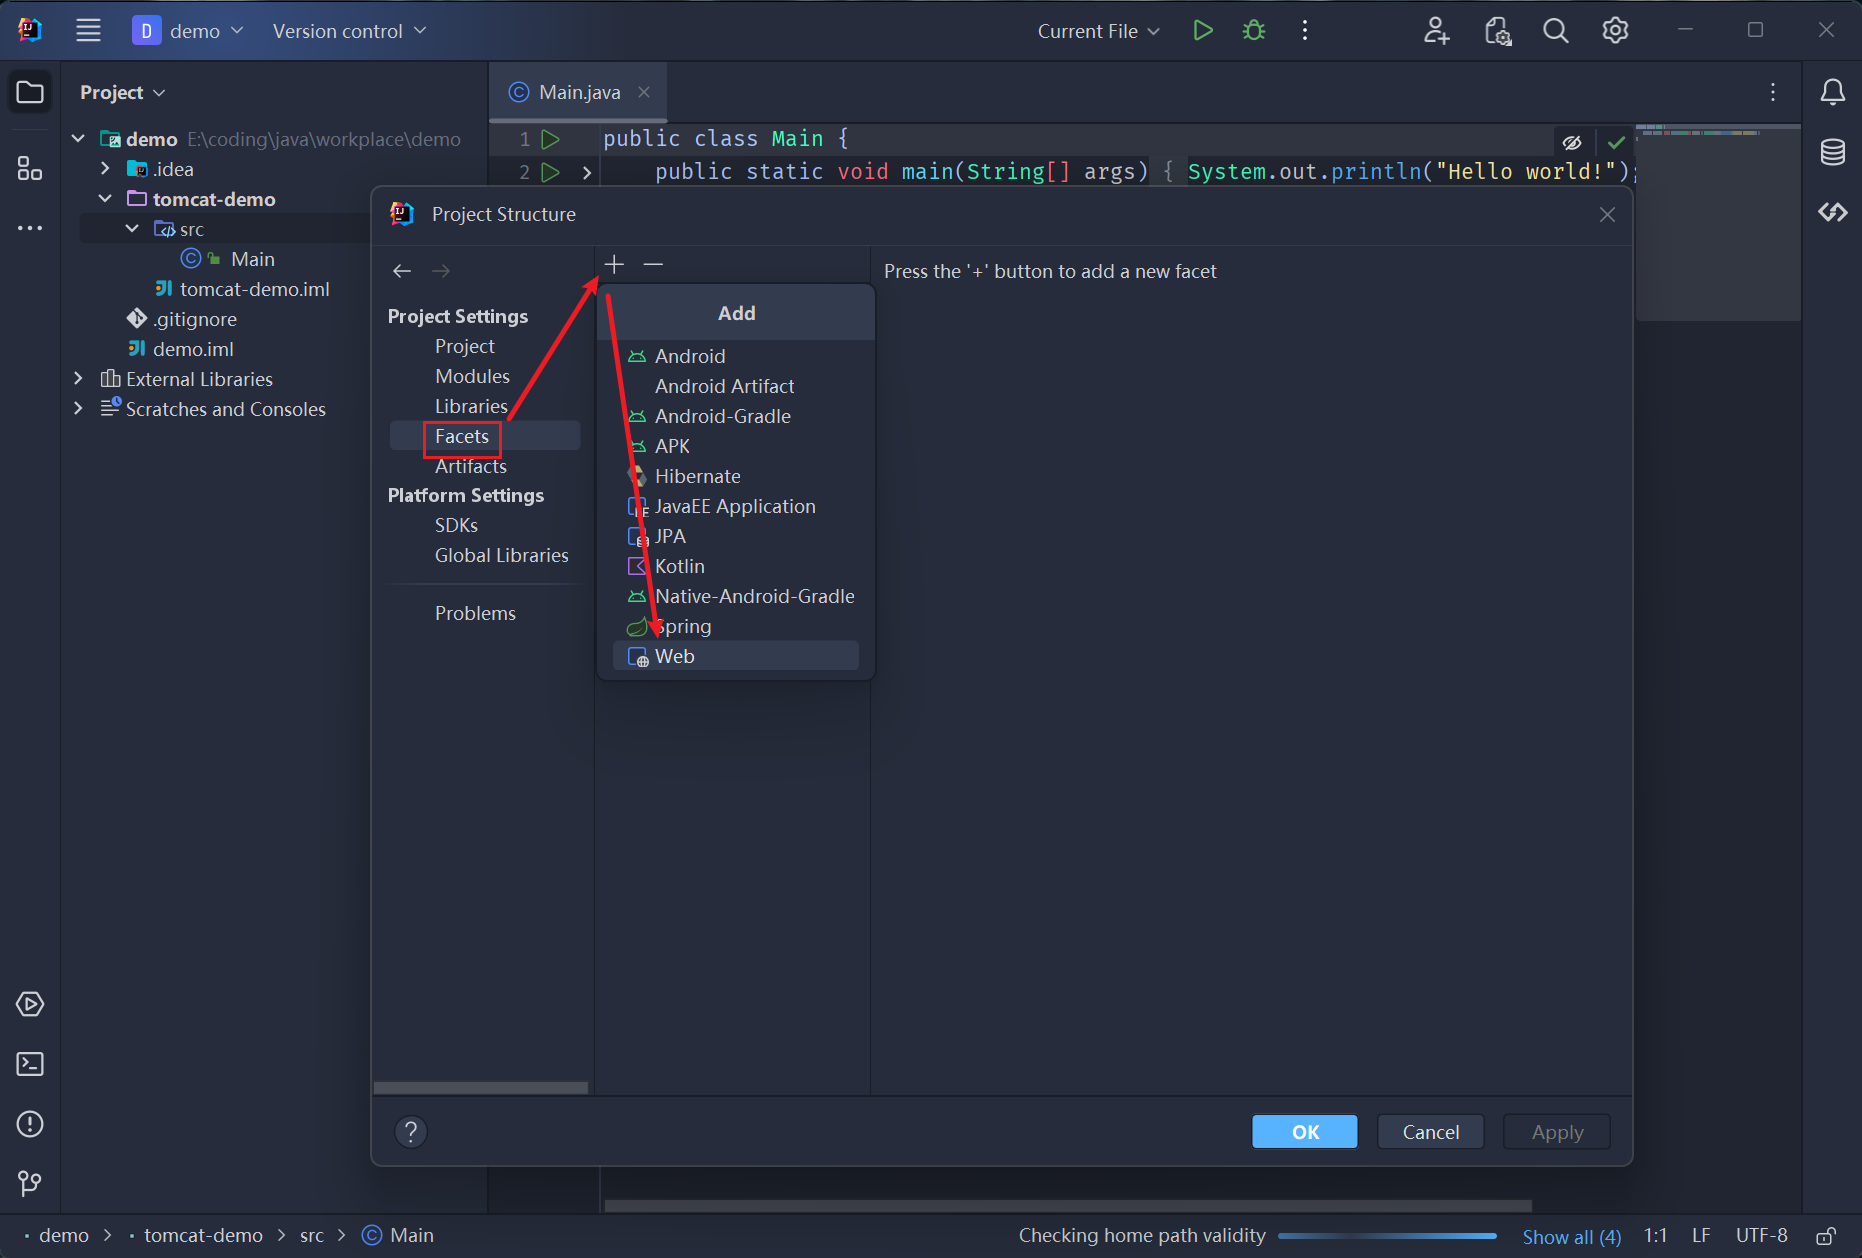This screenshot has height=1258, width=1862.
Task: Click Show all (4) link
Action: [1572, 1236]
